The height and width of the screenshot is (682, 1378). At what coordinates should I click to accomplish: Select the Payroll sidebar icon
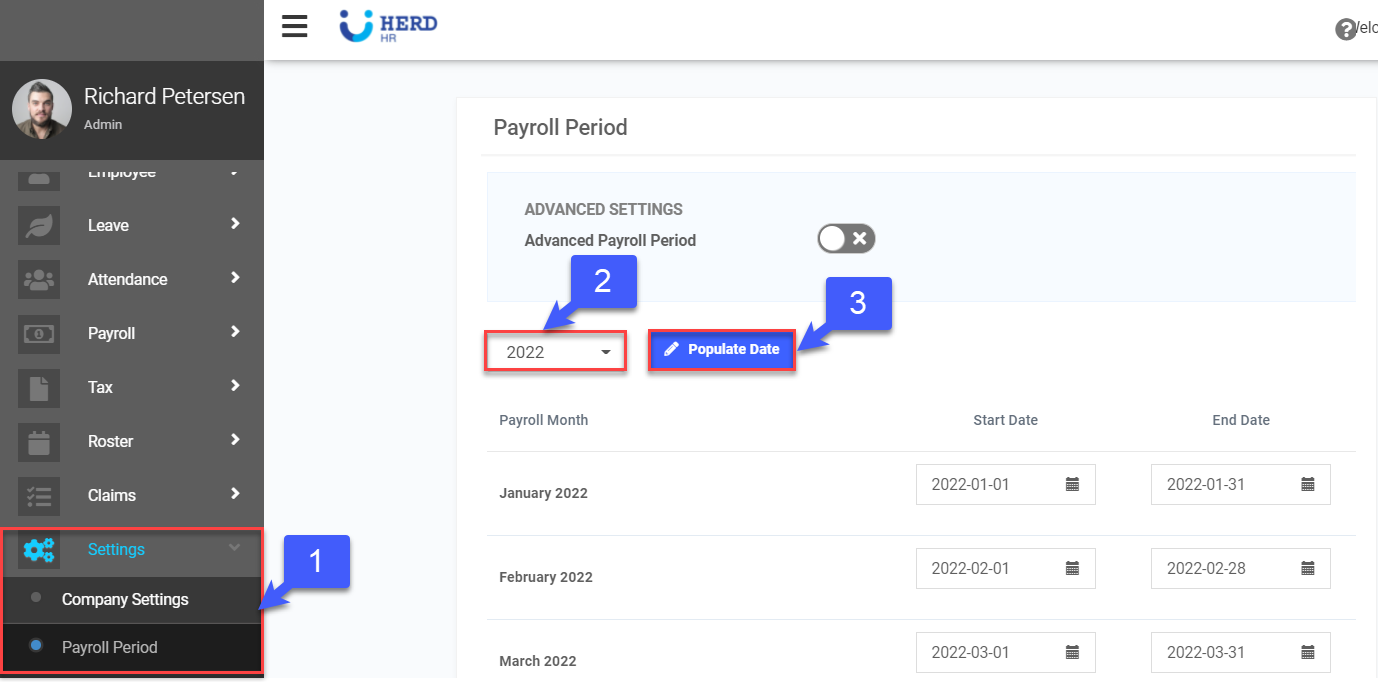[39, 333]
